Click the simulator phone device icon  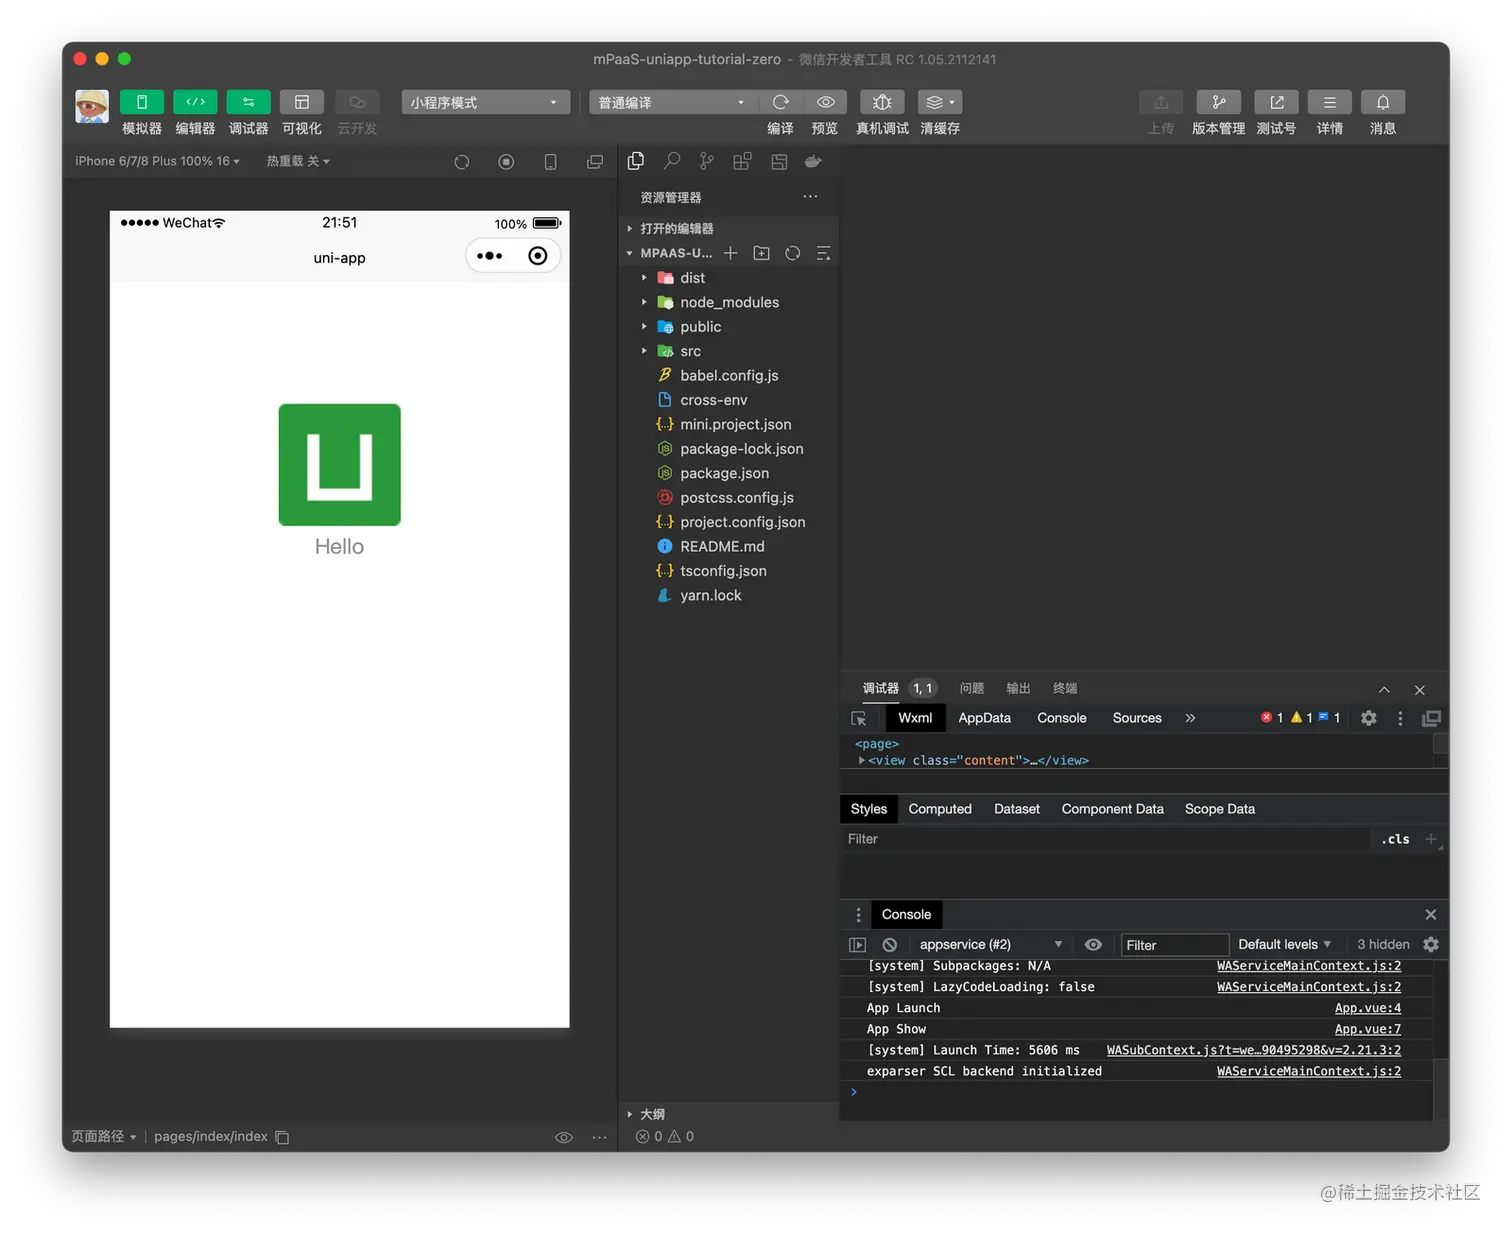click(550, 162)
